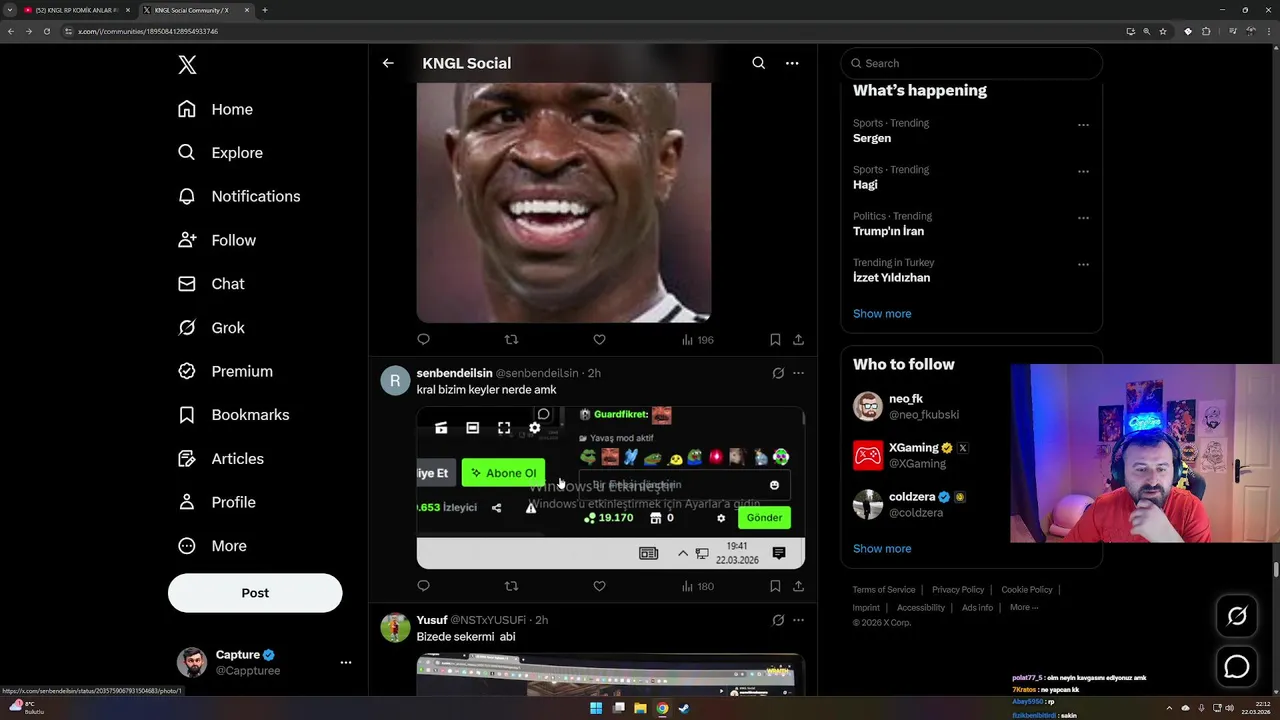Click Show more under What's happening
The image size is (1280, 720).
[x=882, y=314]
